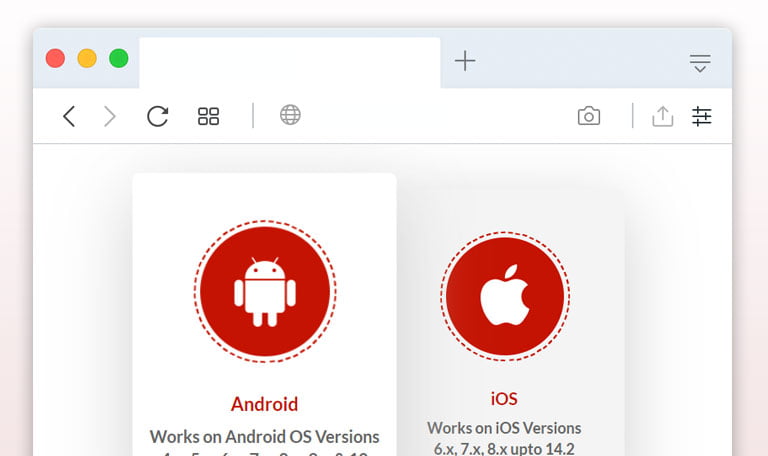This screenshot has height=456, width=768.
Task: Reload the page with the refresh icon
Action: [158, 117]
